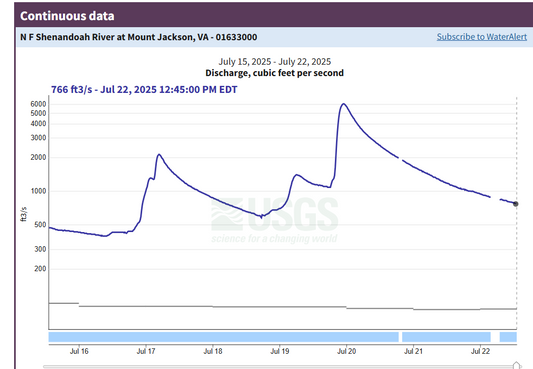Click the date range July 15, 2025 - July 22, 2025
The image size is (533, 369).
coord(275,62)
